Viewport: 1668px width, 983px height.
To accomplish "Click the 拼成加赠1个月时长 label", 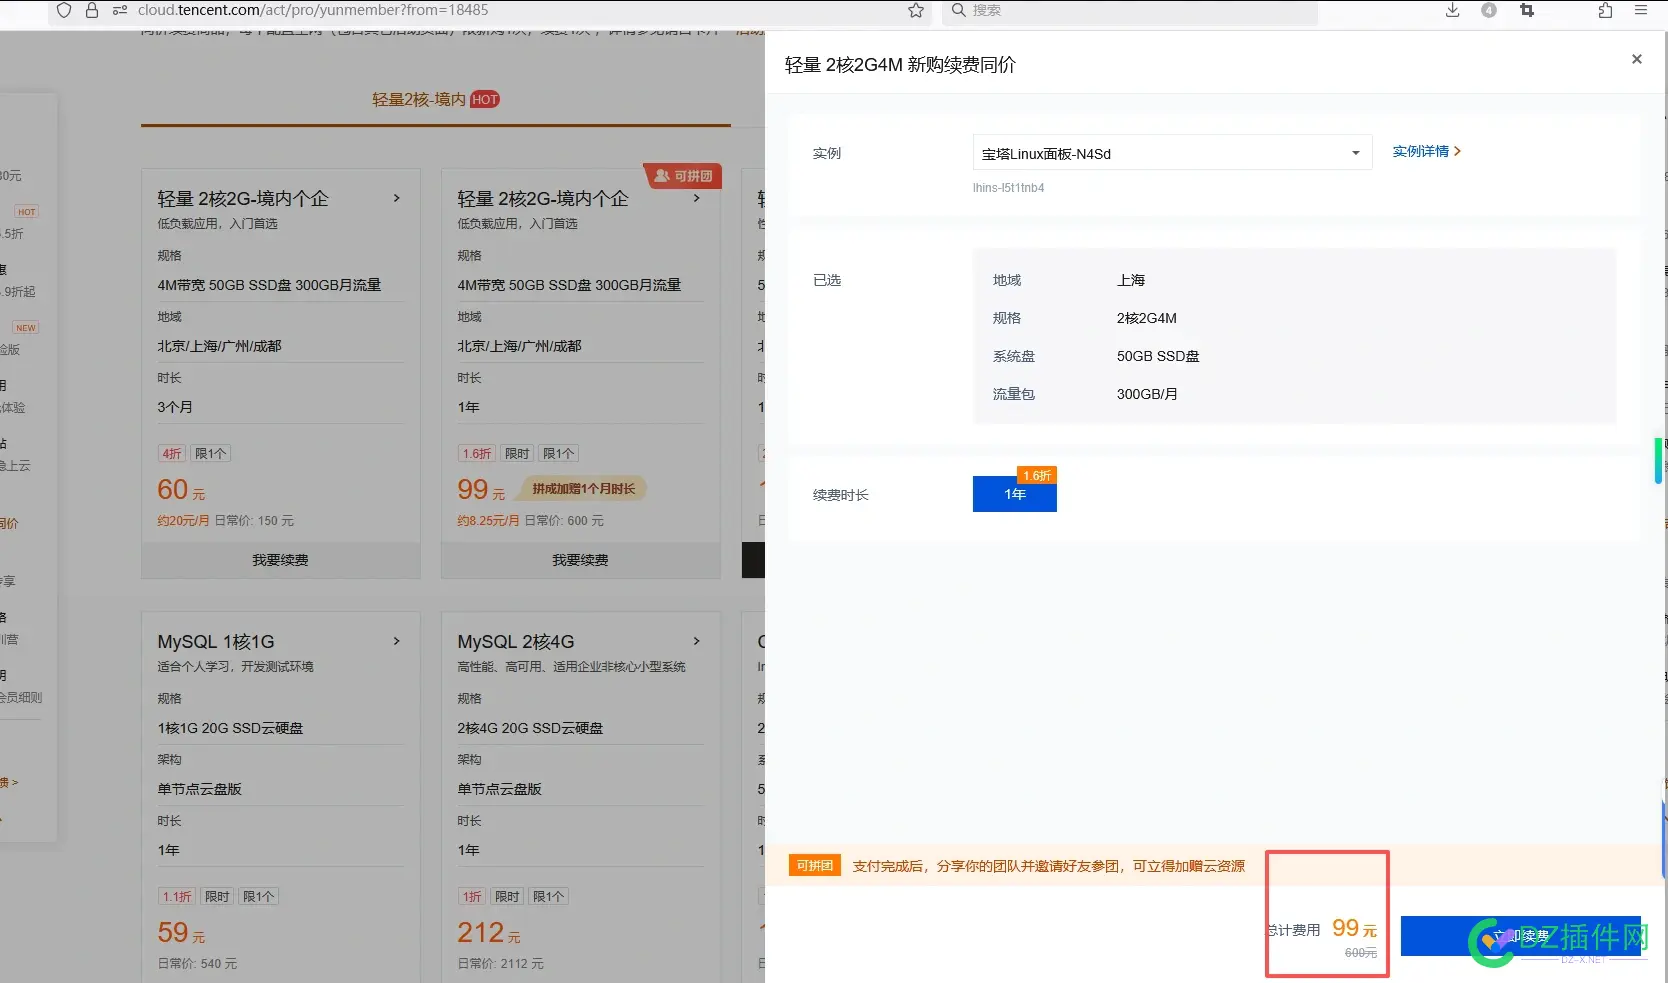I will pyautogui.click(x=583, y=489).
